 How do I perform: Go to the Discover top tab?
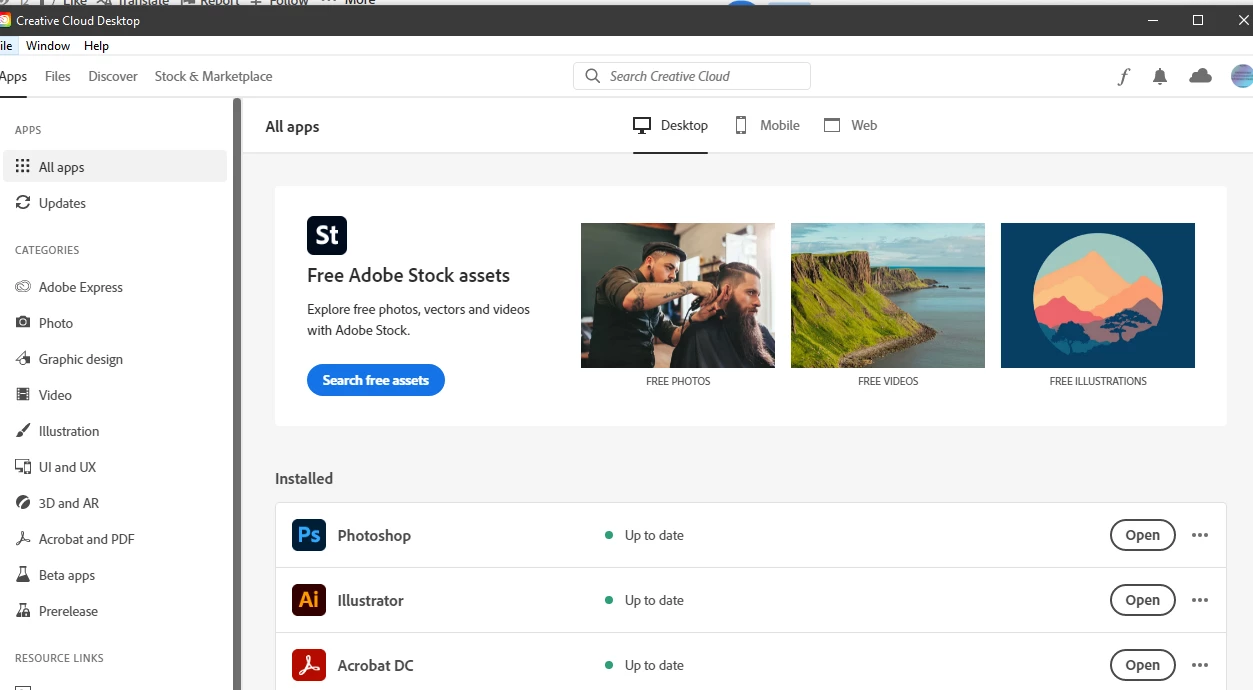coord(113,77)
